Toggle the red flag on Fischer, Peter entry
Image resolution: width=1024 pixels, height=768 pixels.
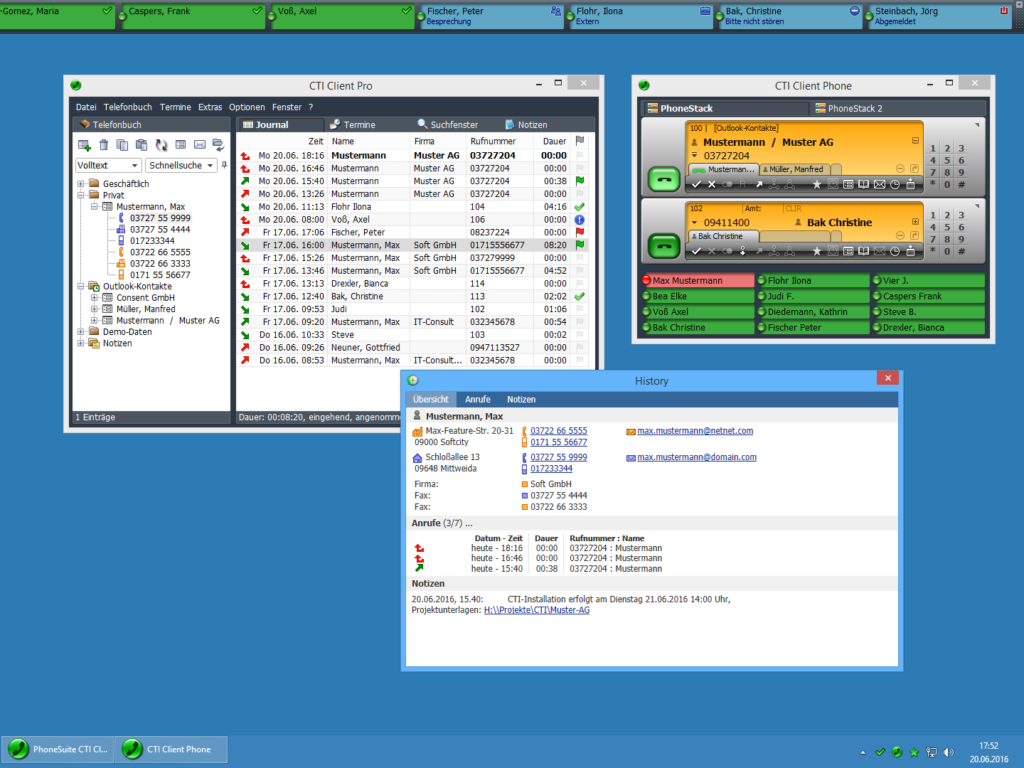[579, 232]
